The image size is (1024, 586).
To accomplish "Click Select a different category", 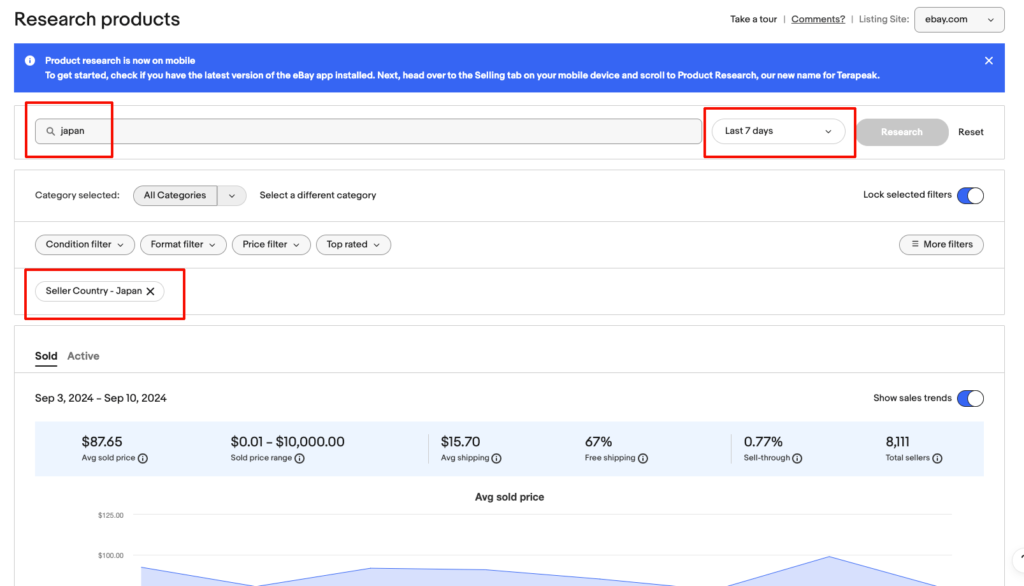I will click(x=318, y=195).
